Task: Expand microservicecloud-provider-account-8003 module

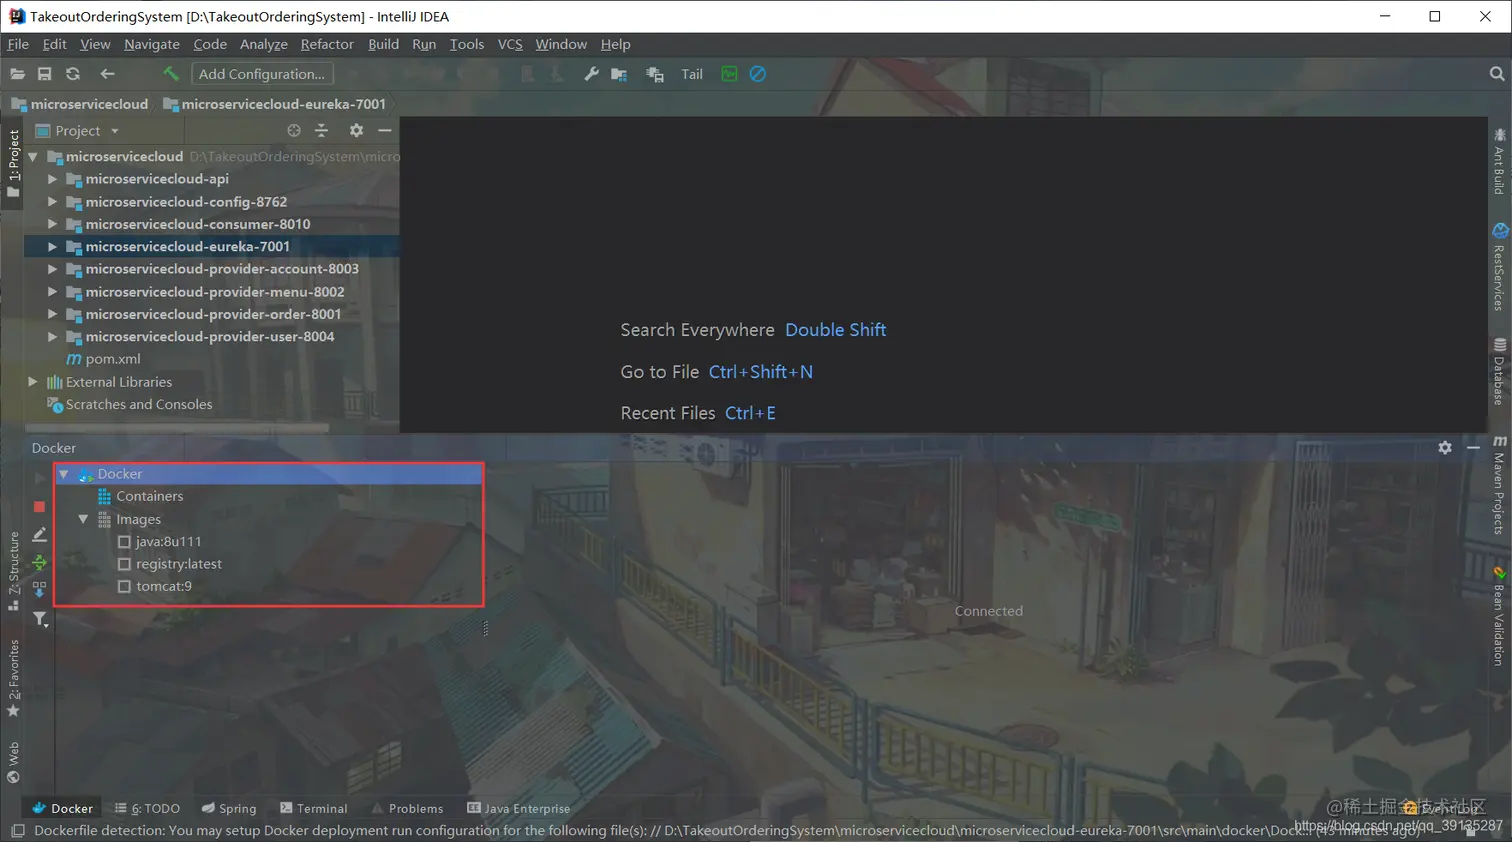Action: (x=53, y=269)
